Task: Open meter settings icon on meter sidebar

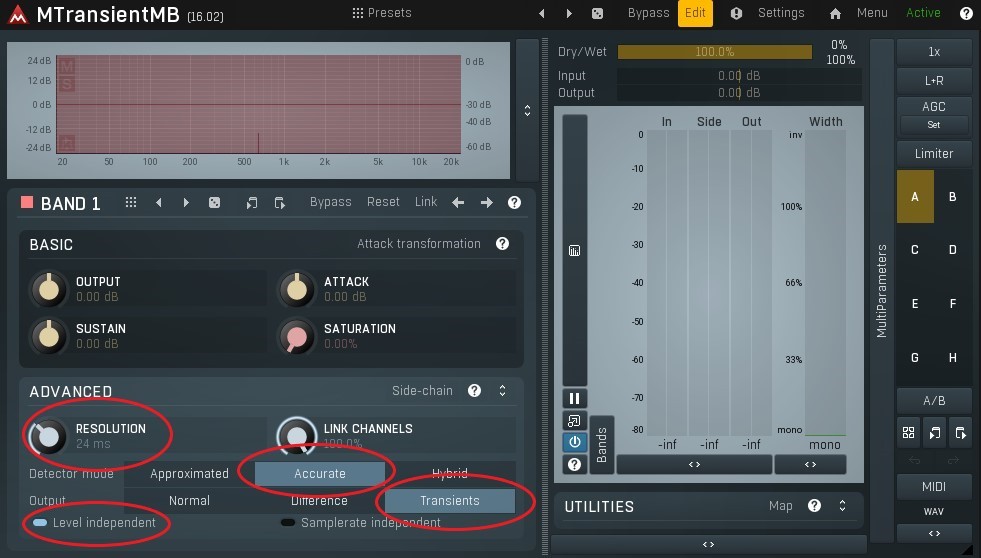Action: click(x=574, y=251)
